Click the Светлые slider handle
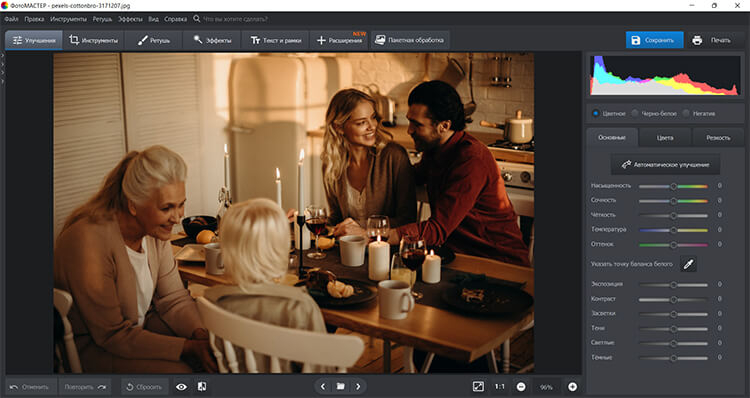The height and width of the screenshot is (398, 750). coord(673,343)
